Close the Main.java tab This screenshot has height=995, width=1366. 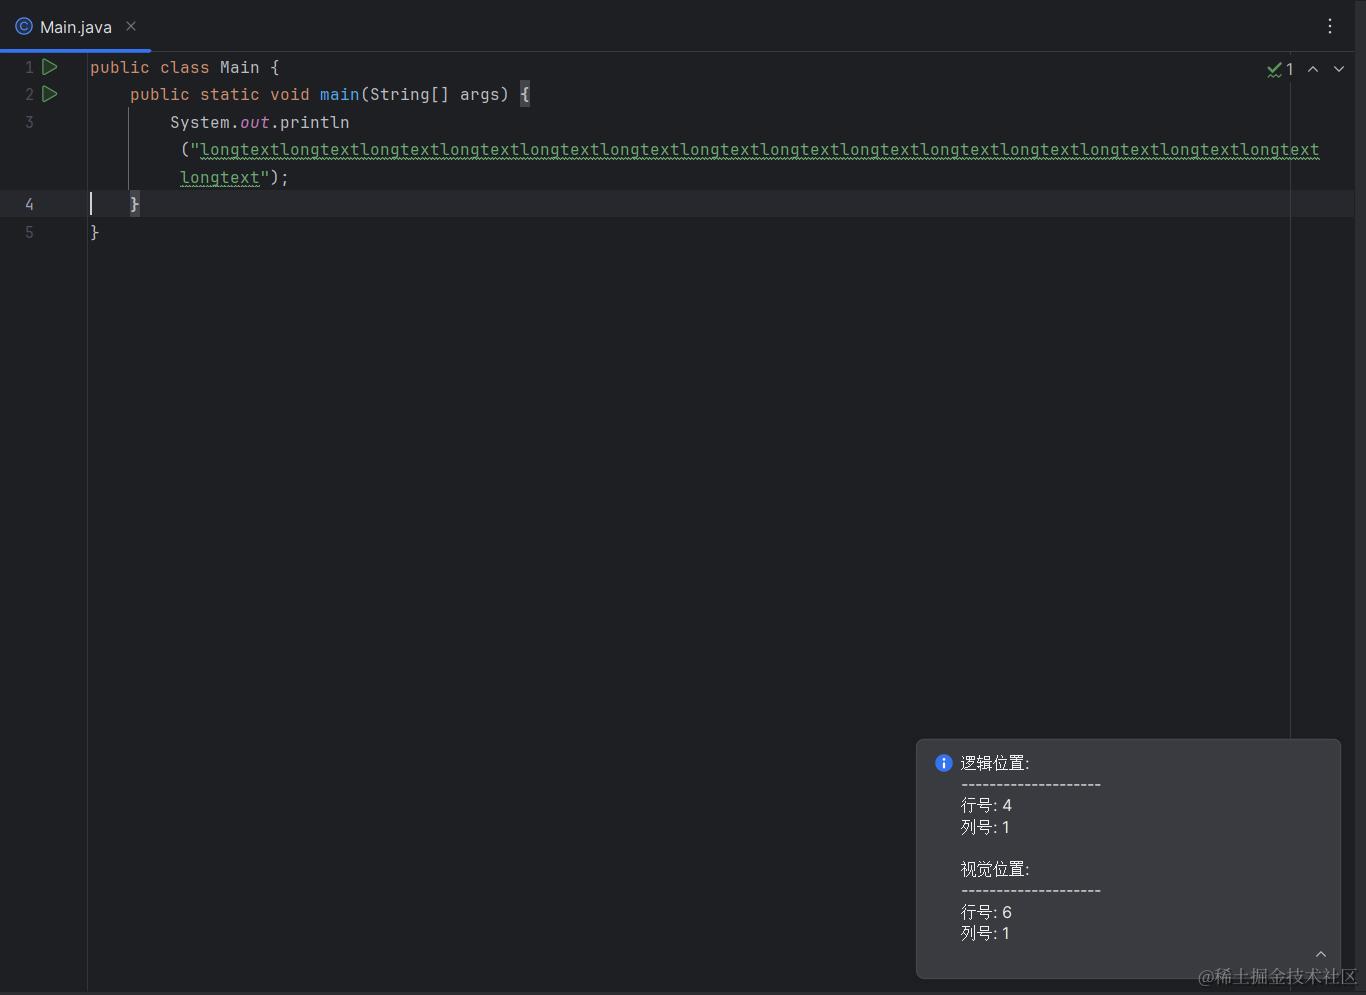(131, 26)
